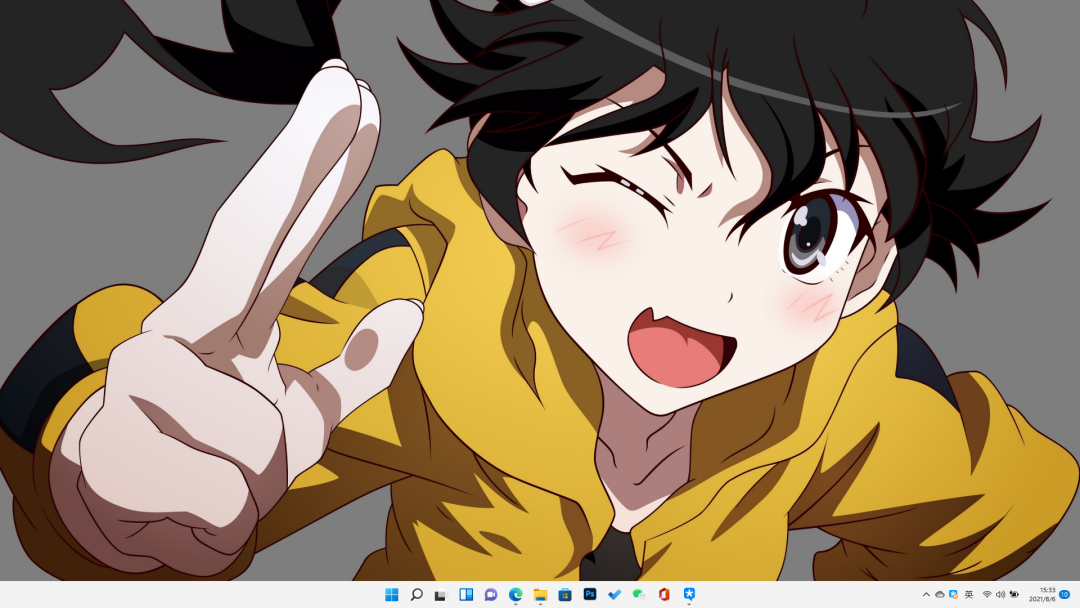Switch to blue star app in taskbar
The width and height of the screenshot is (1080, 608).
pos(689,595)
